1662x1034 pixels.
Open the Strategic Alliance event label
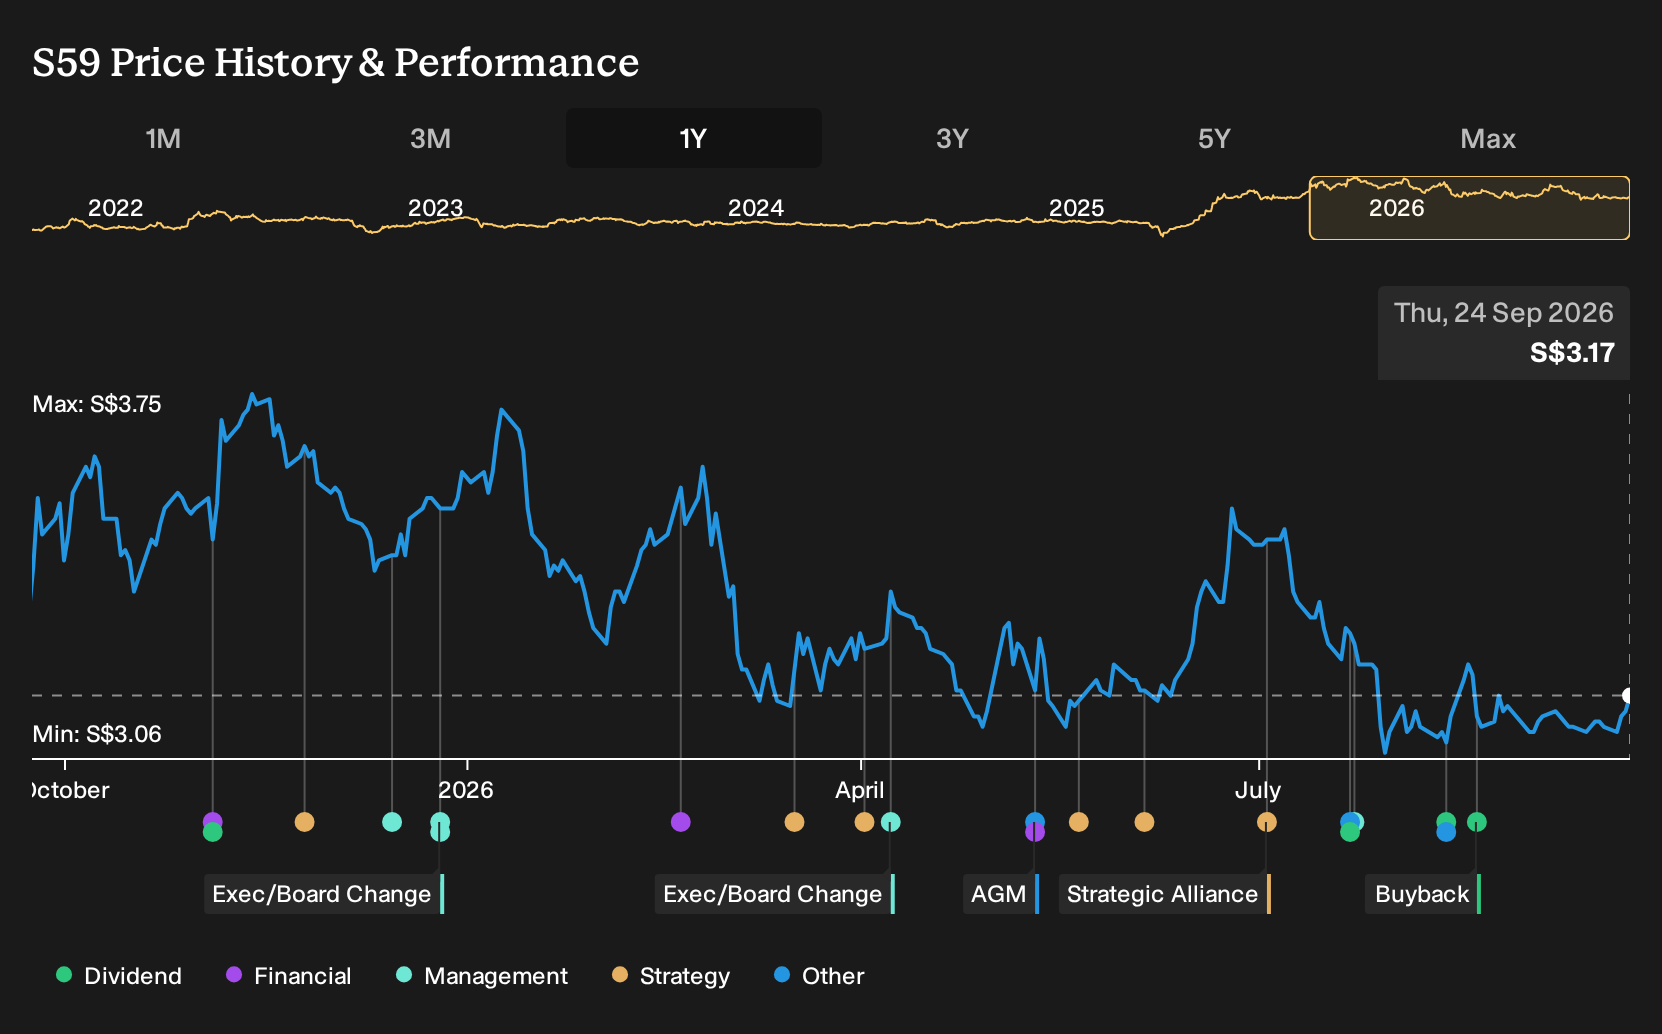1165,894
